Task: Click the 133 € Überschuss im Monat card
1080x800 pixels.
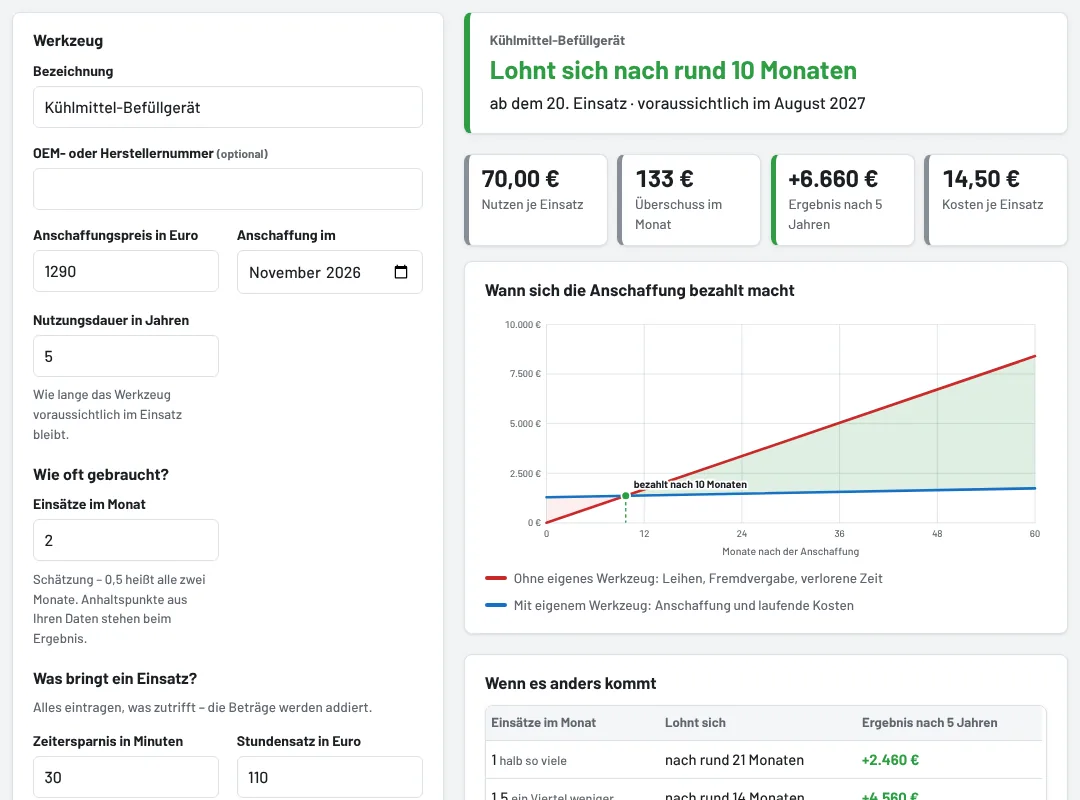Action: click(689, 200)
